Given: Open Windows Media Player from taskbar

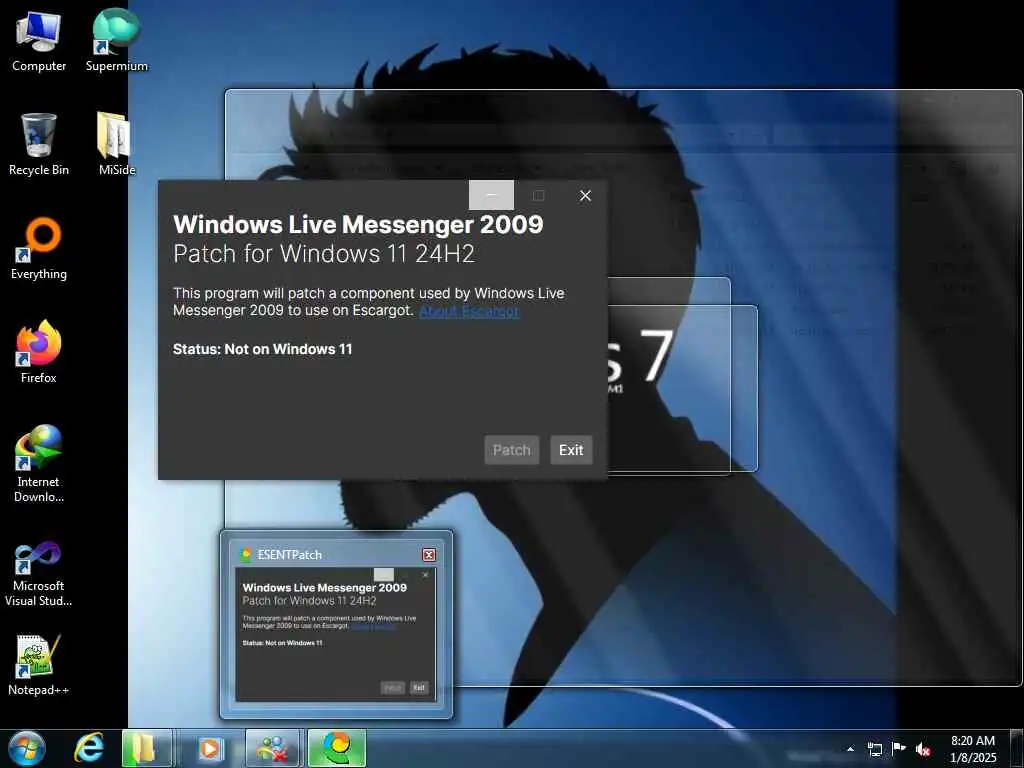Looking at the screenshot, I should [x=209, y=748].
